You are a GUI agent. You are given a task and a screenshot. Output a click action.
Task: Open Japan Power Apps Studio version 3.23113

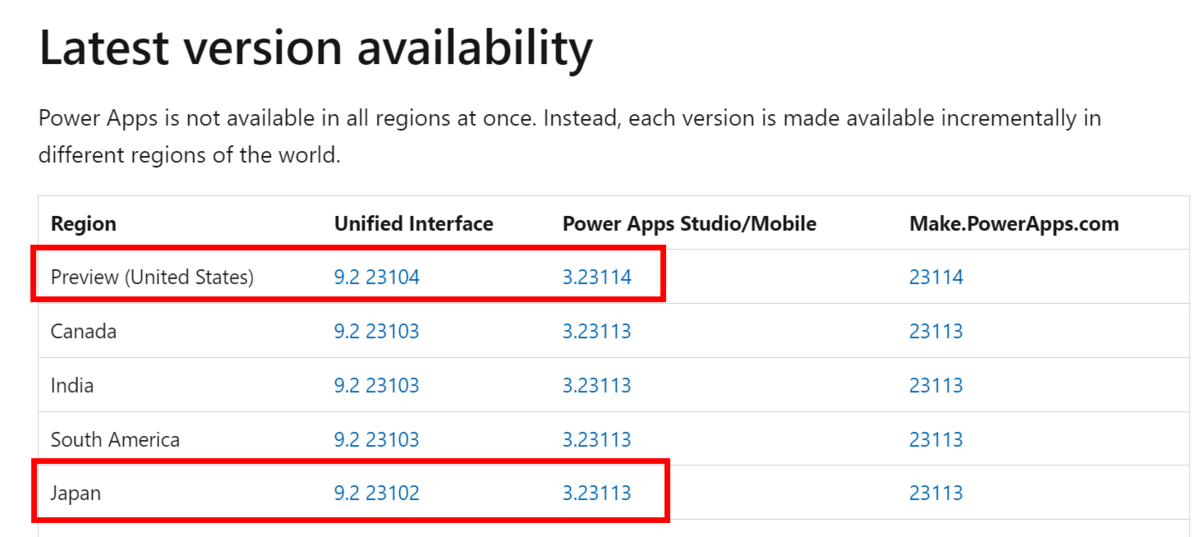coord(596,493)
